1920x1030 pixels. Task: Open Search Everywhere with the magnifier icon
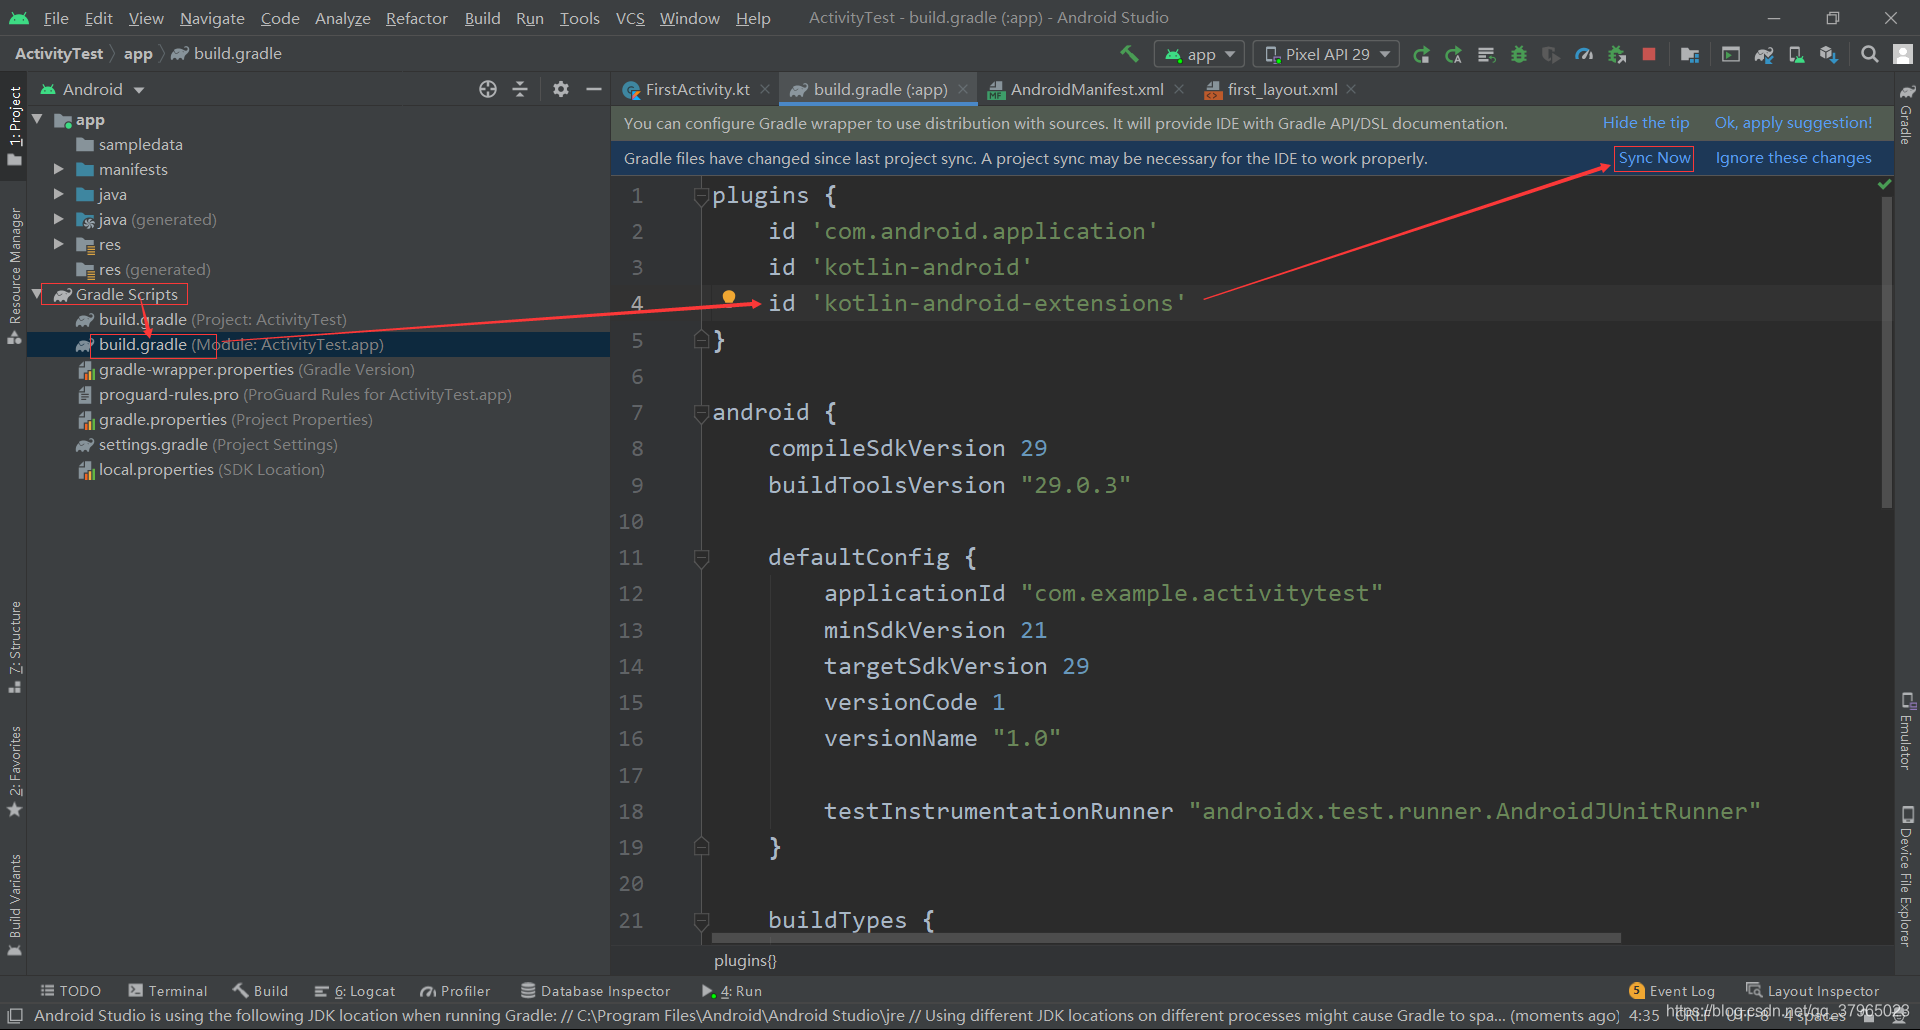(x=1869, y=54)
